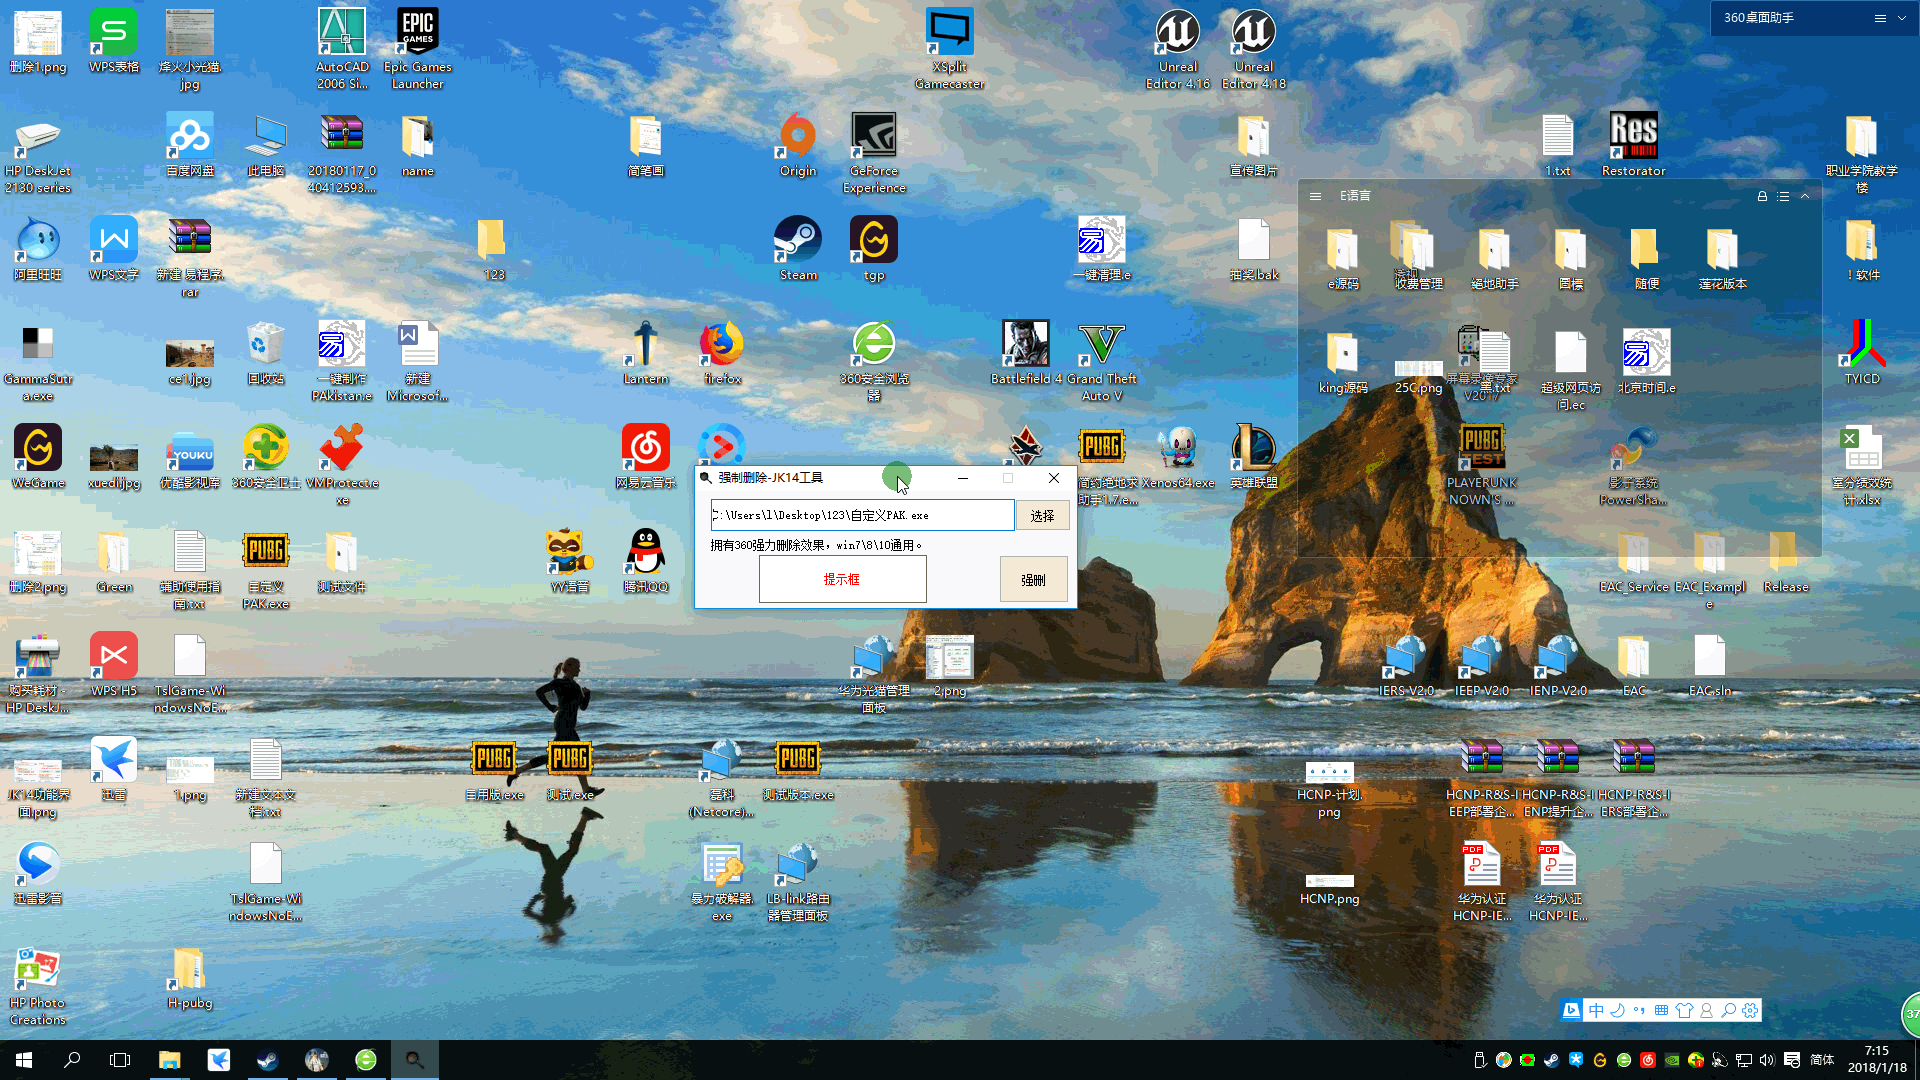Open the Steam desktop shortcut
Viewport: 1920px width, 1080px height.
[798, 241]
